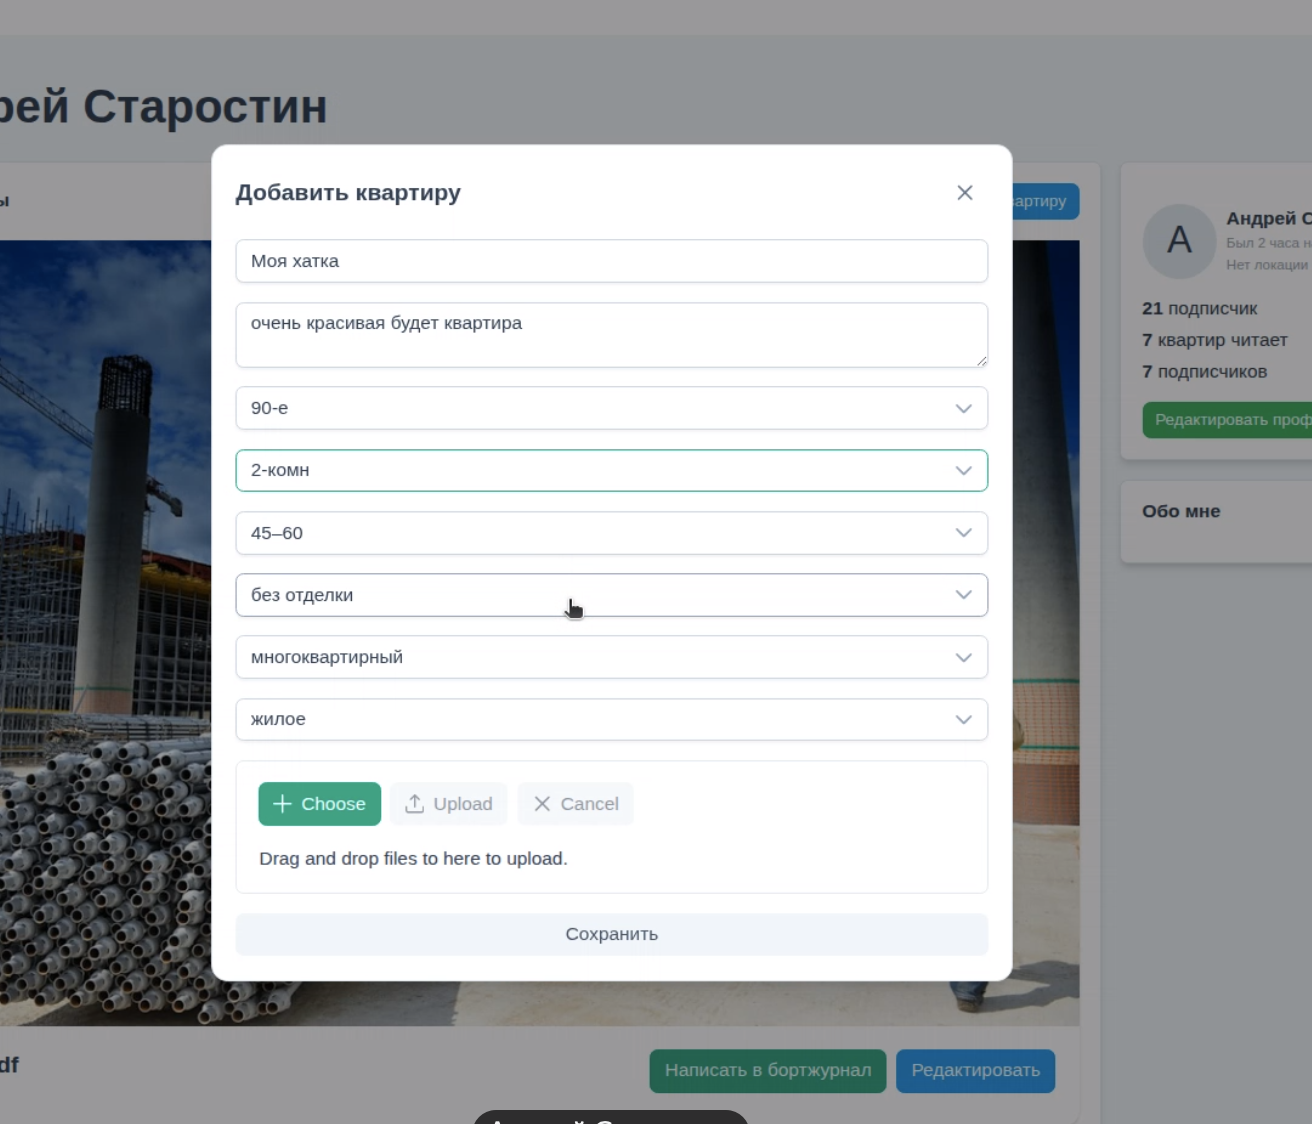Click the upload arrow icon
The width and height of the screenshot is (1312, 1124).
coord(414,804)
